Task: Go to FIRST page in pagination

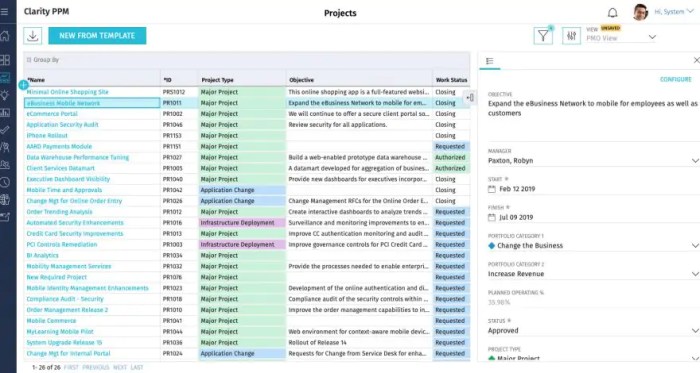Action: [x=71, y=367]
